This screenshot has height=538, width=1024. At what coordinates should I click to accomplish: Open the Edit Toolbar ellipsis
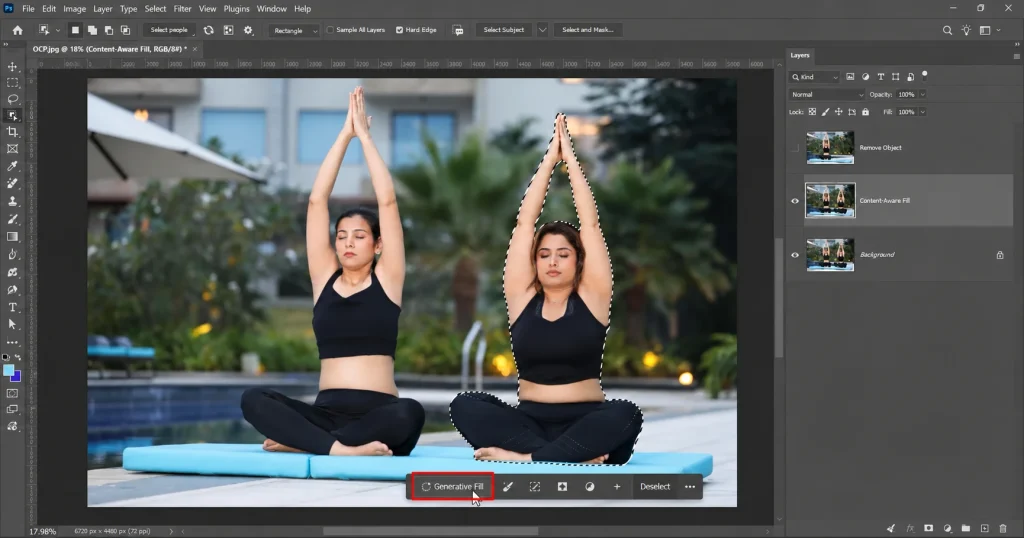click(x=12, y=342)
